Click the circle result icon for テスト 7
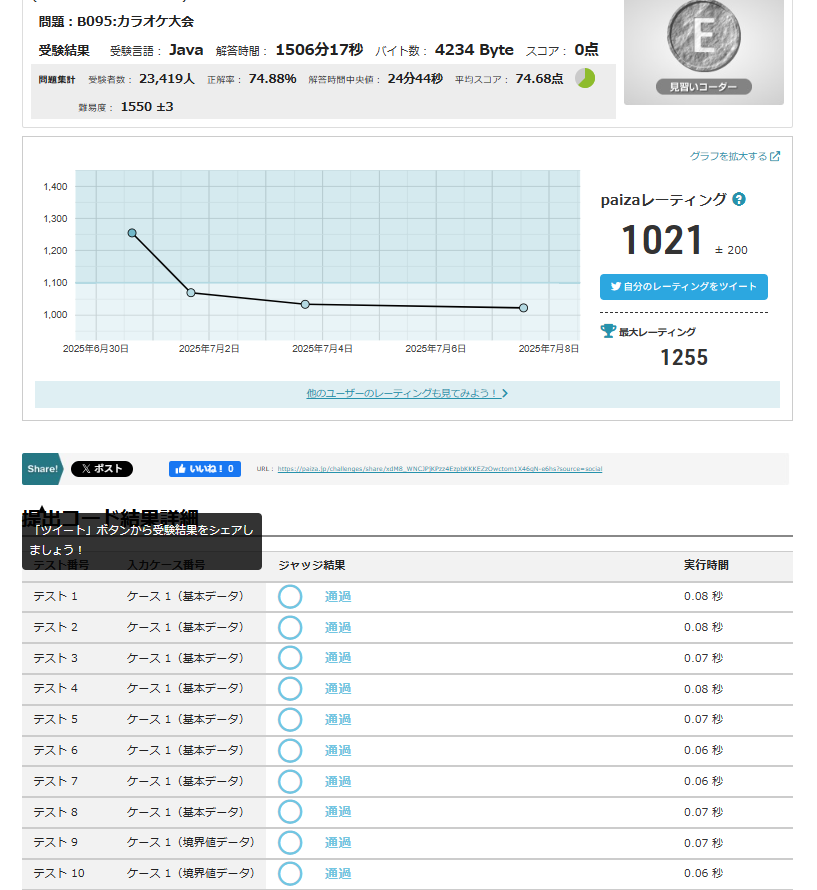The height and width of the screenshot is (890, 817). (x=290, y=781)
